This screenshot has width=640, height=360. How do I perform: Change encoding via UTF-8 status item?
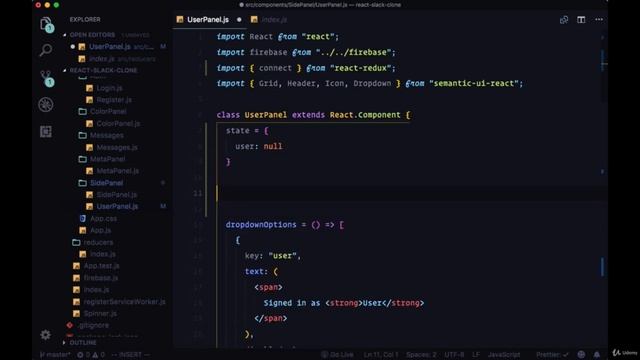point(454,355)
